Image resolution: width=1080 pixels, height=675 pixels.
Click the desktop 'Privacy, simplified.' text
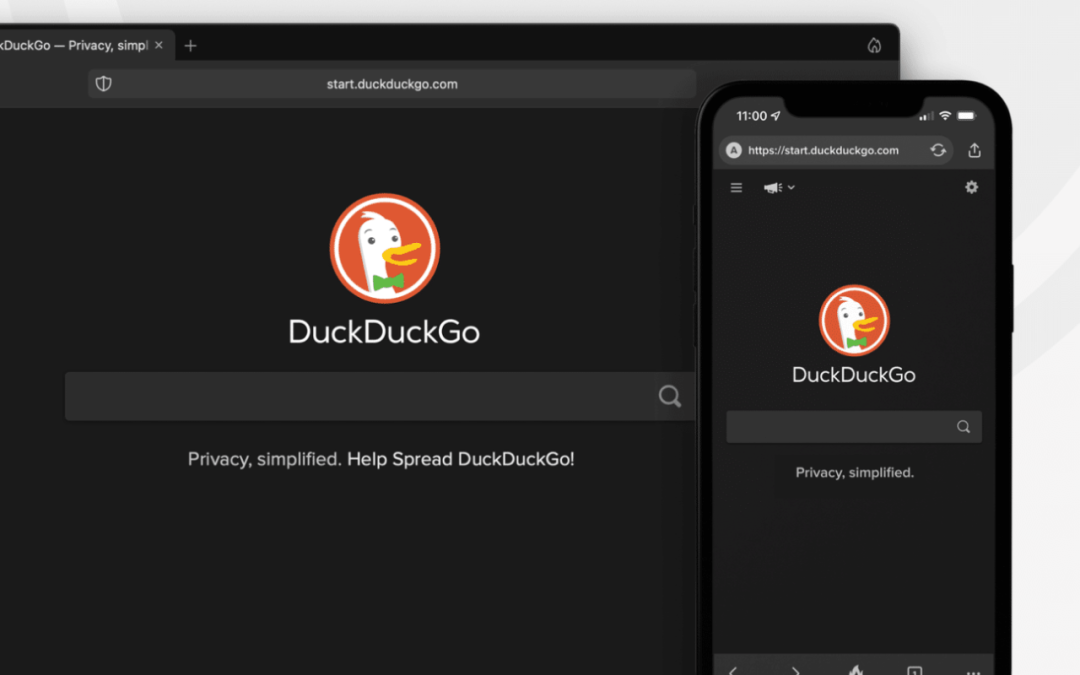[x=264, y=459]
